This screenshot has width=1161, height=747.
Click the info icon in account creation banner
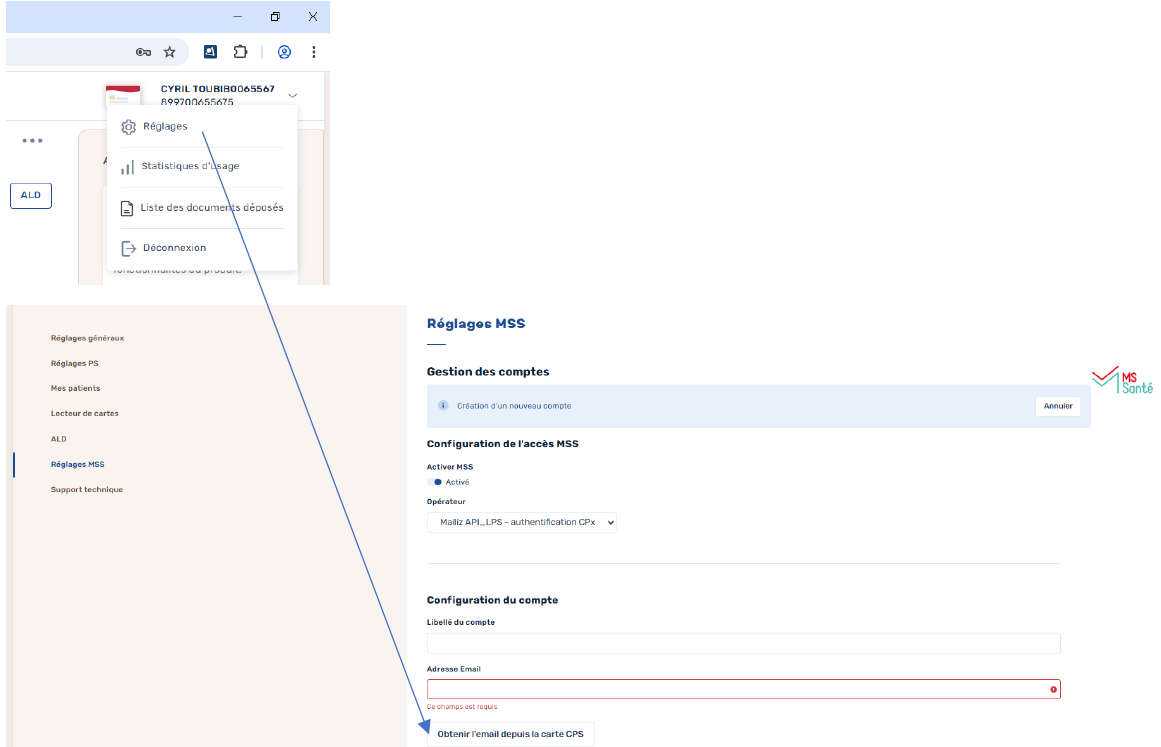pos(443,406)
